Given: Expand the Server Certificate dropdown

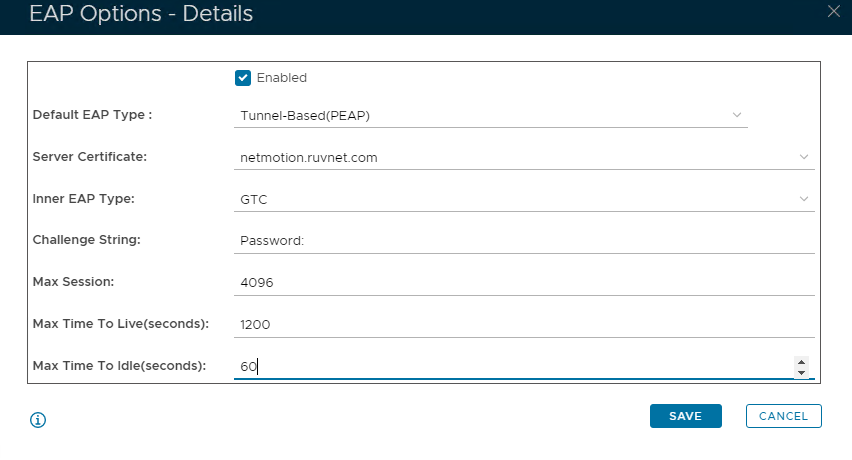Looking at the screenshot, I should pos(525,157).
